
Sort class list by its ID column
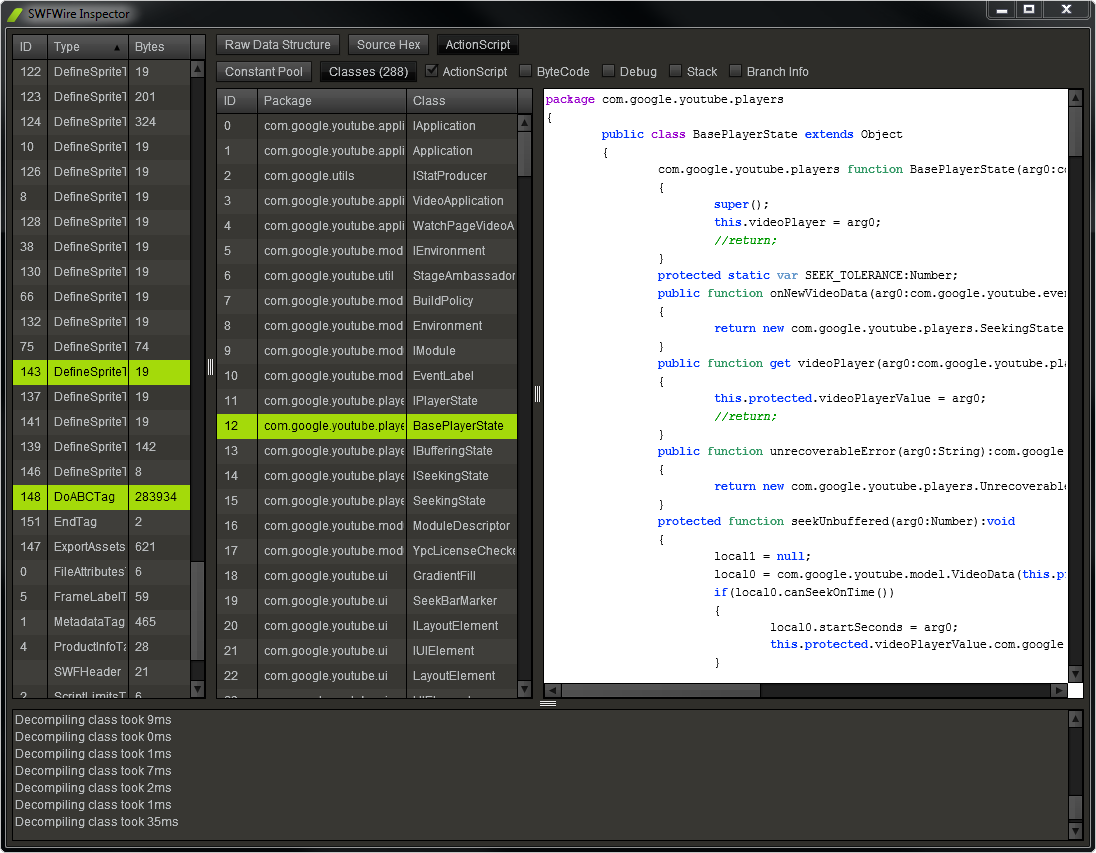237,101
